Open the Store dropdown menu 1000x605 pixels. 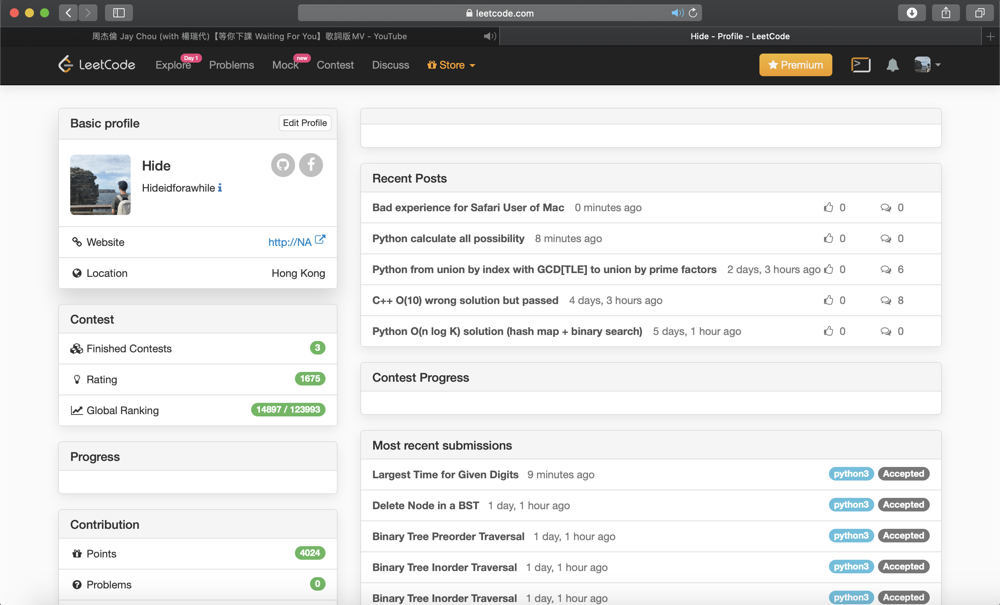451,65
